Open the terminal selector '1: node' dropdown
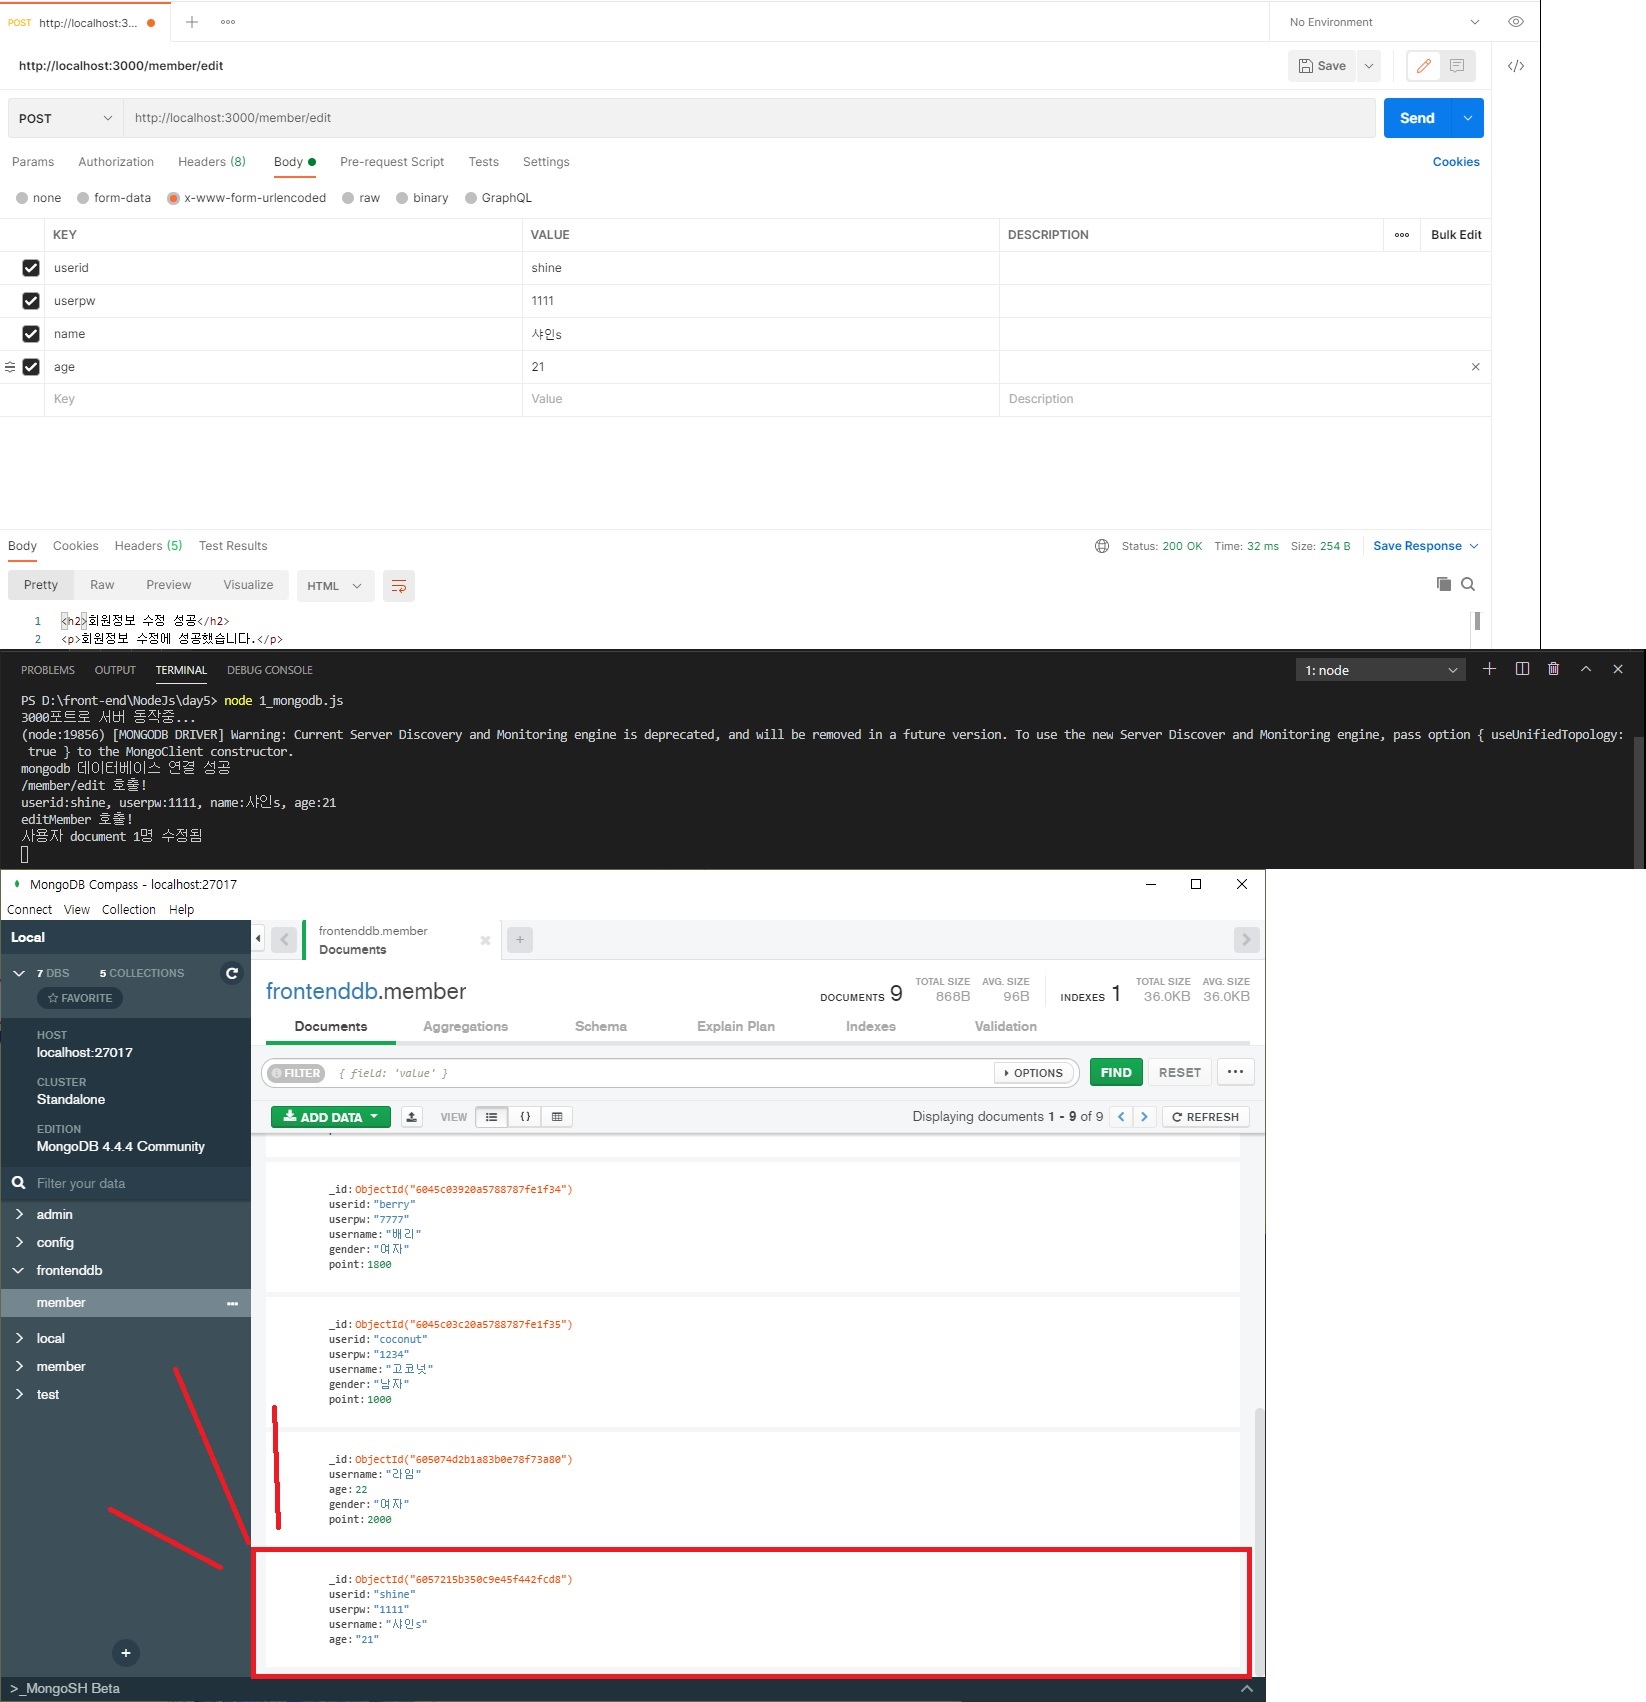The width and height of the screenshot is (1646, 1702). [1381, 670]
